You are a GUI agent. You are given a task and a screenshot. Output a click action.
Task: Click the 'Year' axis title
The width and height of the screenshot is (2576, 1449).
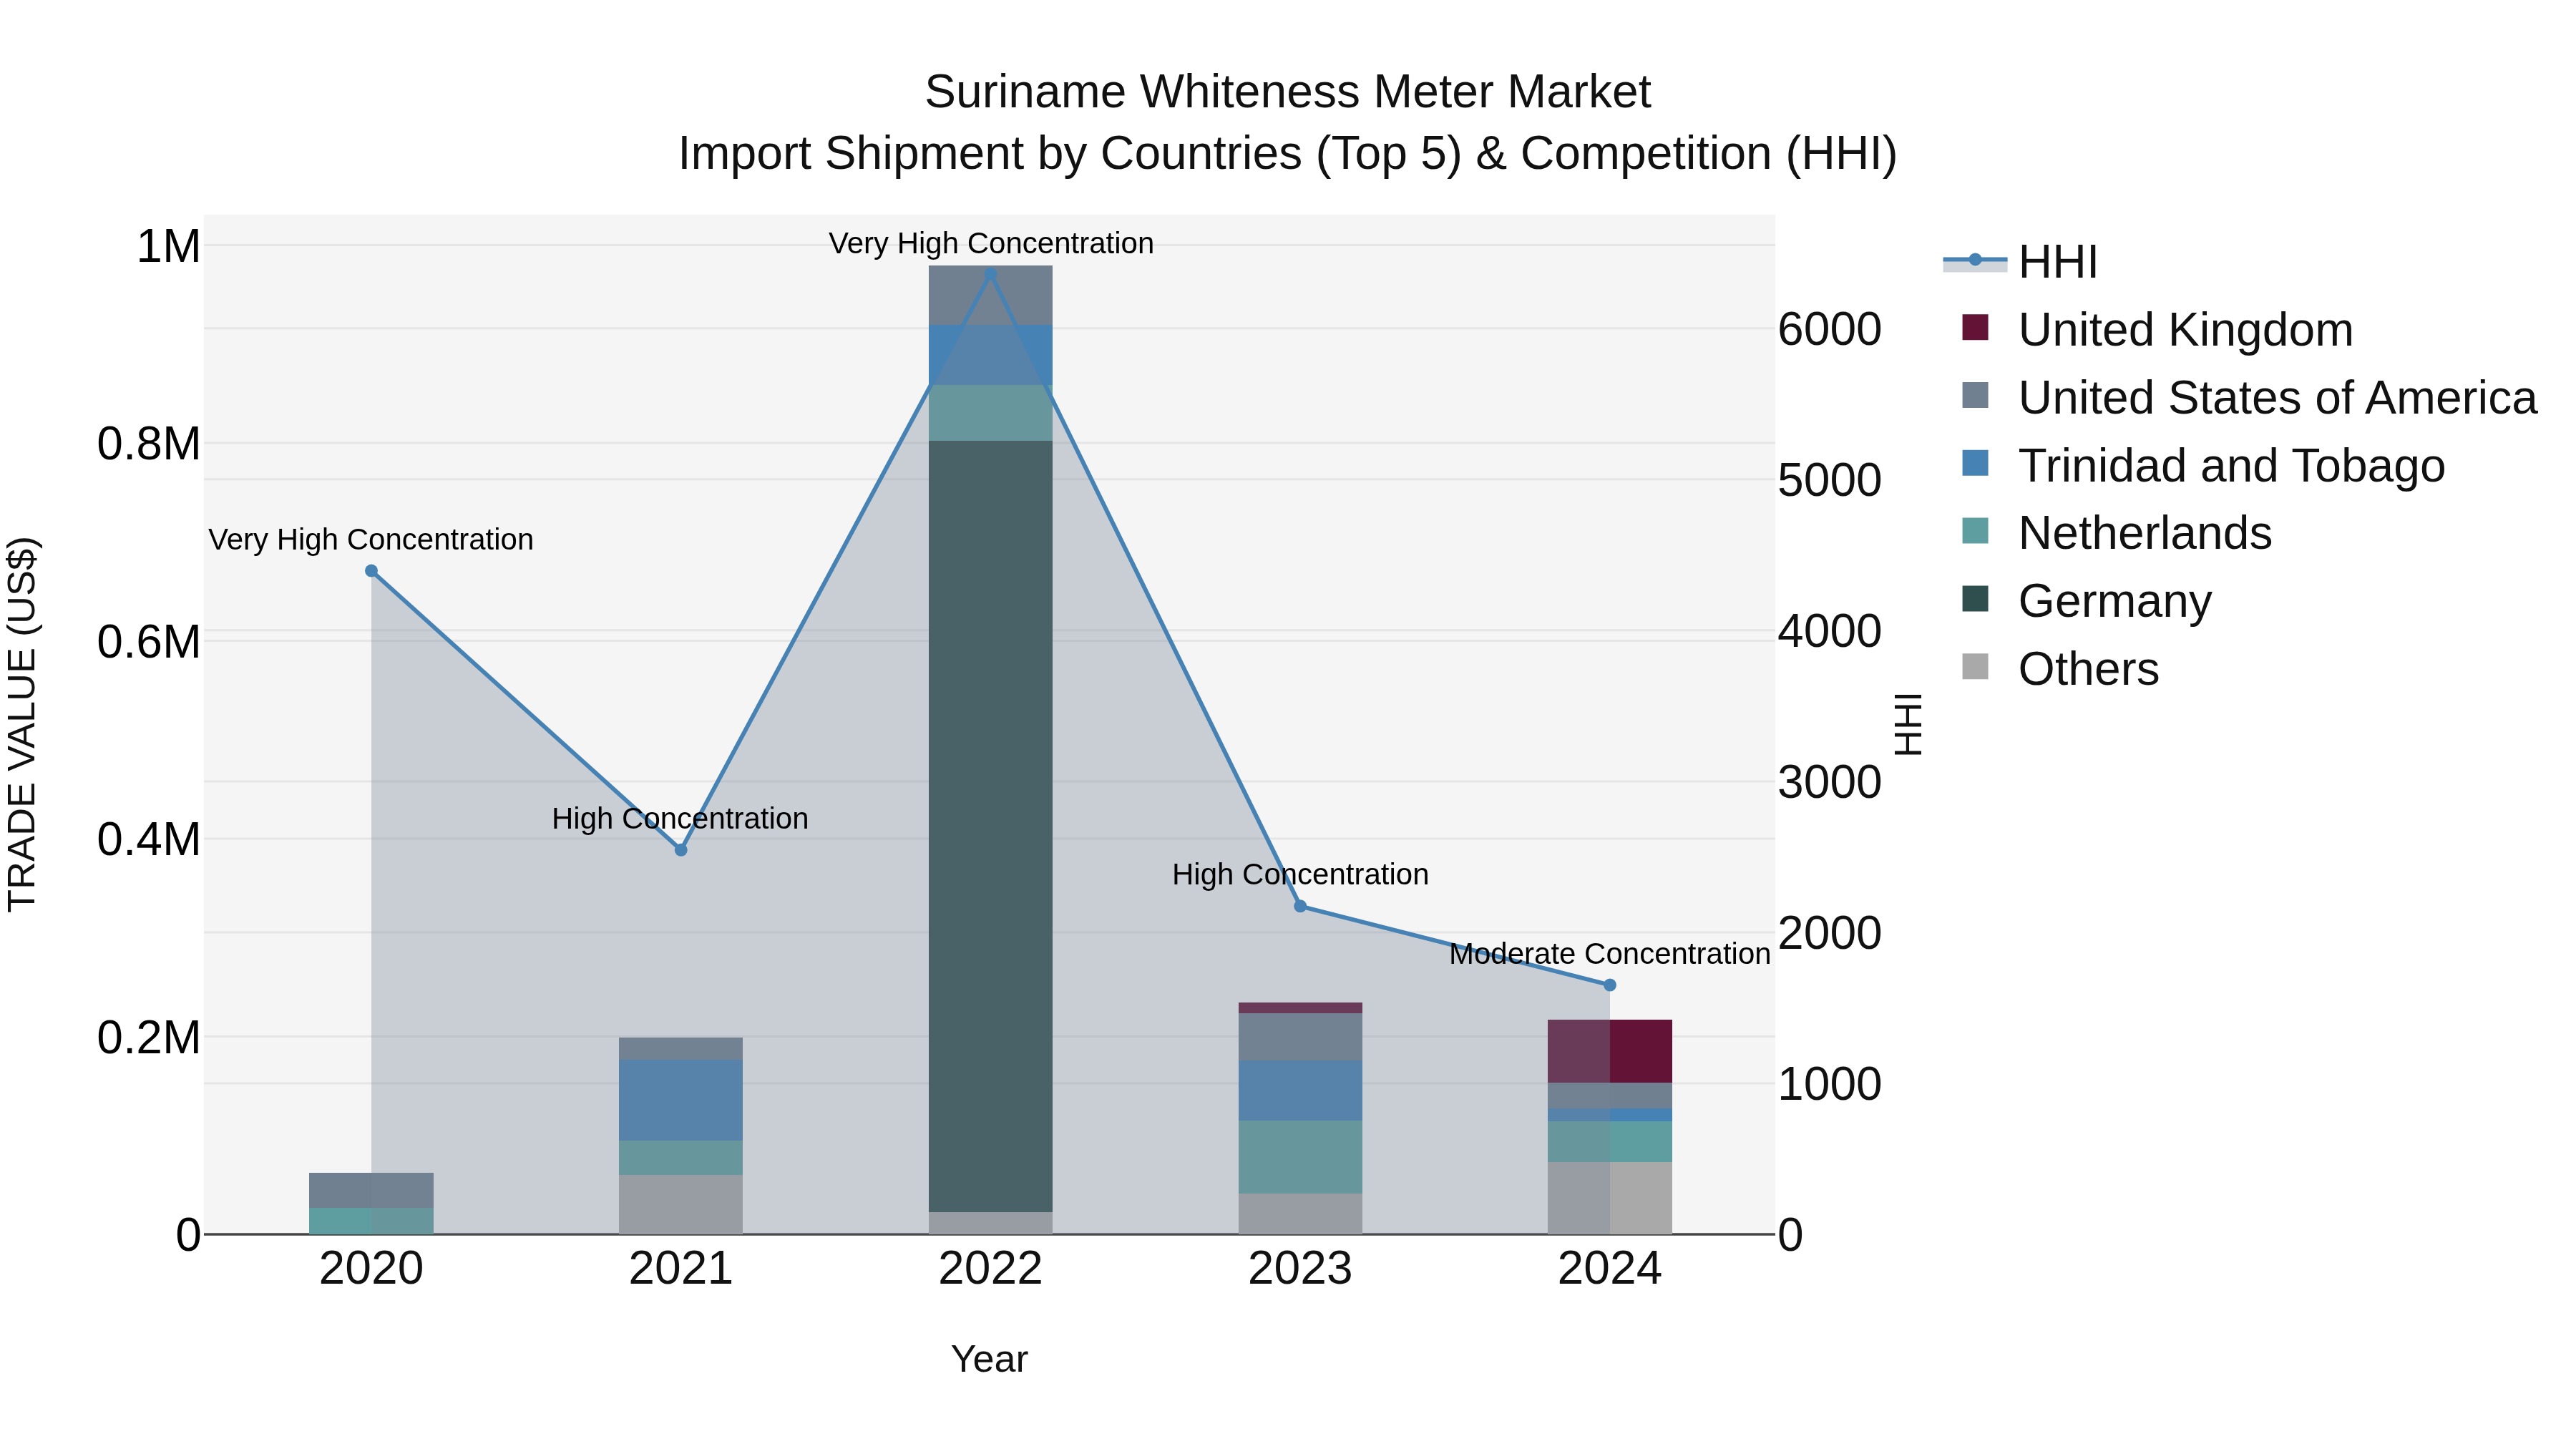click(989, 1359)
